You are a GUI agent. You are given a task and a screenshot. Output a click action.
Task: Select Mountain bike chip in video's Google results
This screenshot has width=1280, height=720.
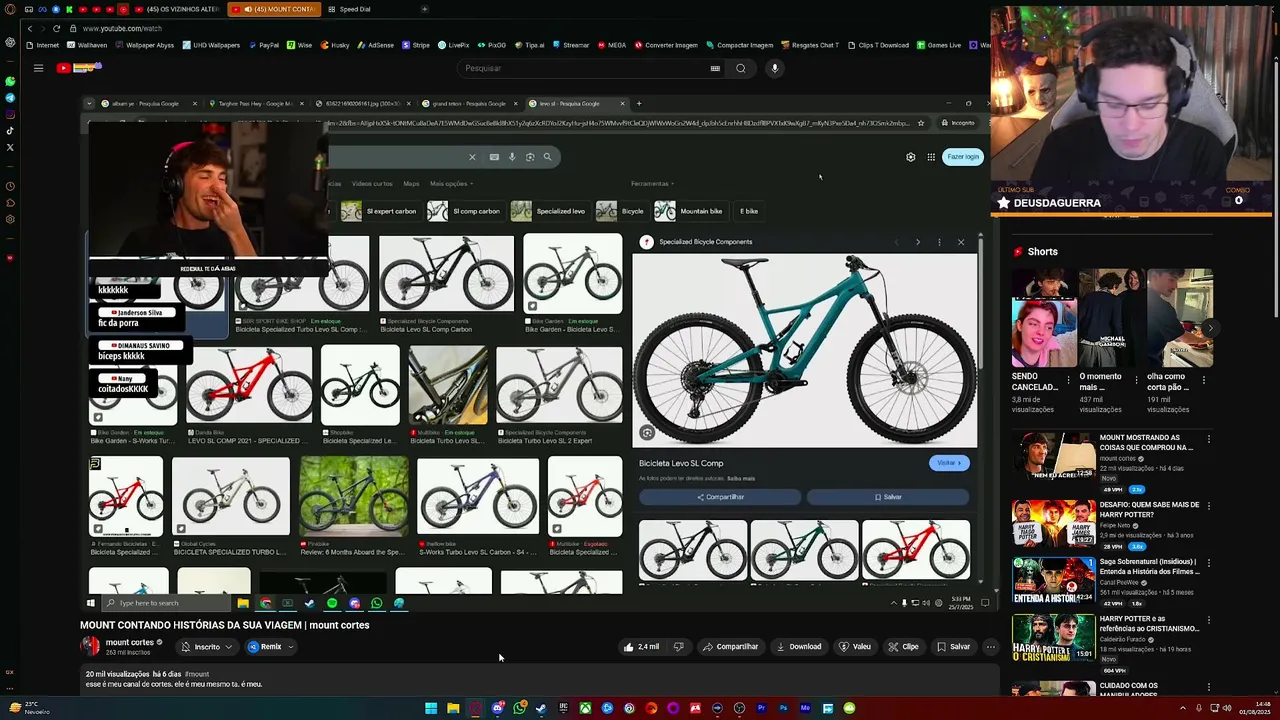690,211
